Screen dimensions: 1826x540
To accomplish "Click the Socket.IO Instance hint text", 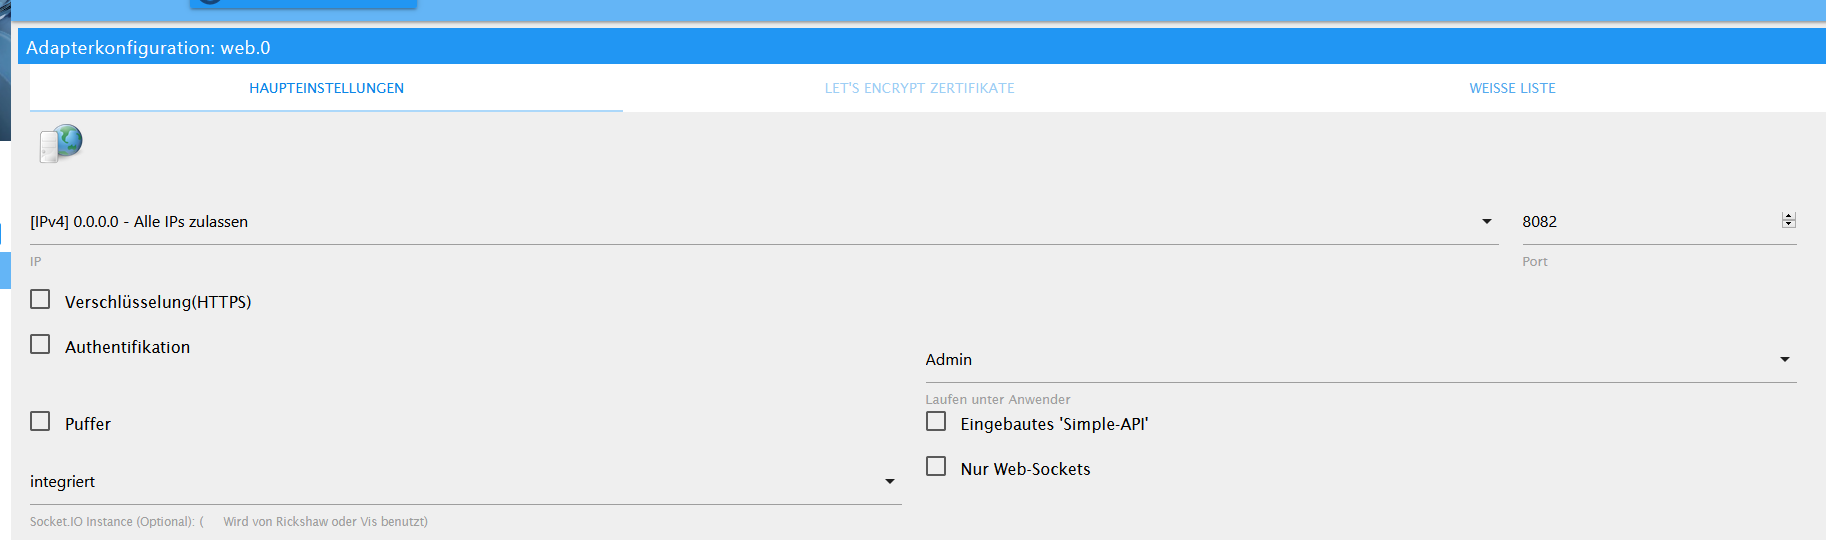I will (229, 522).
